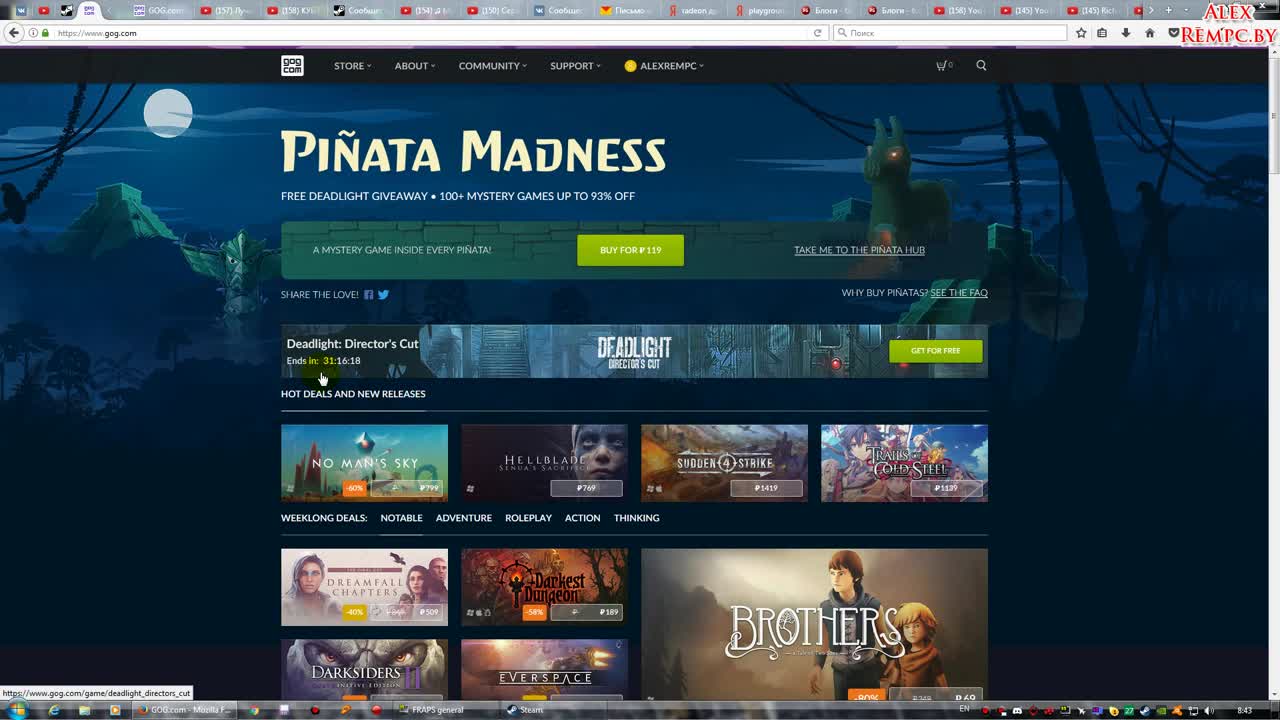
Task: Click the "WEEKLONG DEALS:" label
Action: pyautogui.click(x=324, y=518)
